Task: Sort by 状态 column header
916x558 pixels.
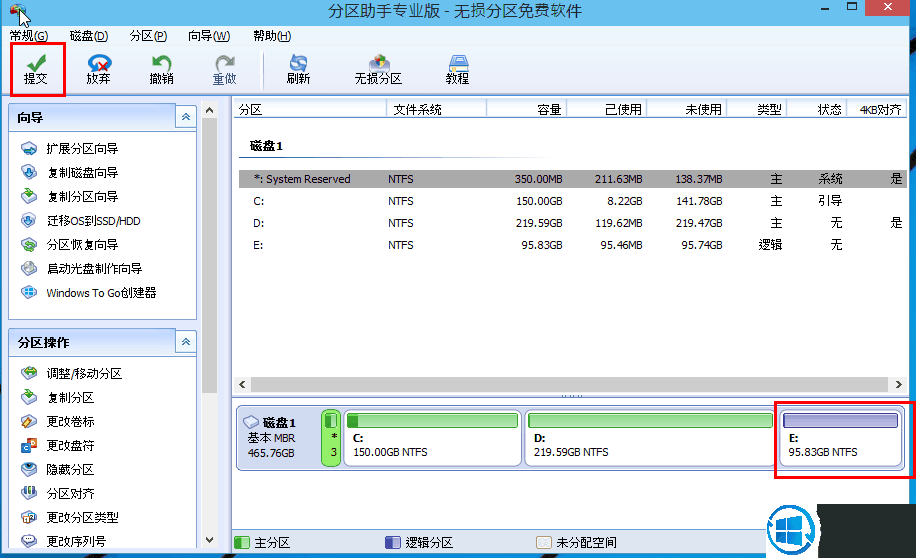Action: pyautogui.click(x=817, y=109)
